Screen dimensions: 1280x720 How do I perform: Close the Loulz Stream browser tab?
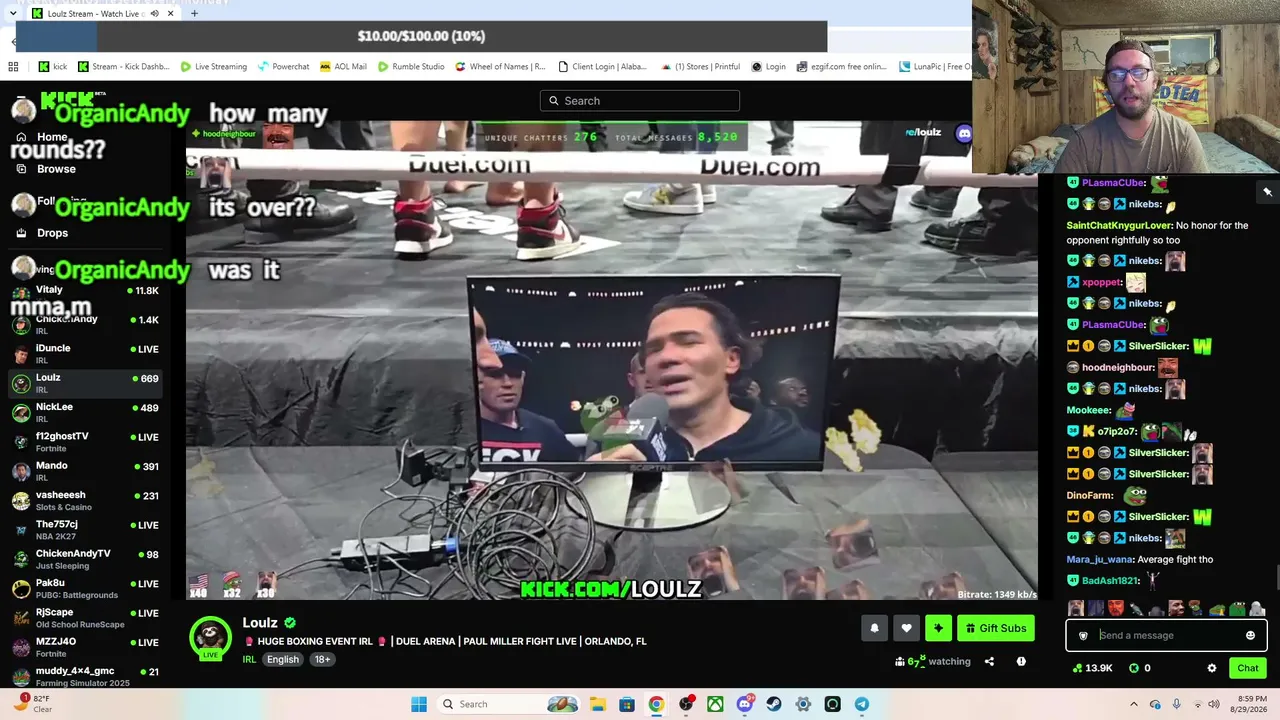click(170, 14)
